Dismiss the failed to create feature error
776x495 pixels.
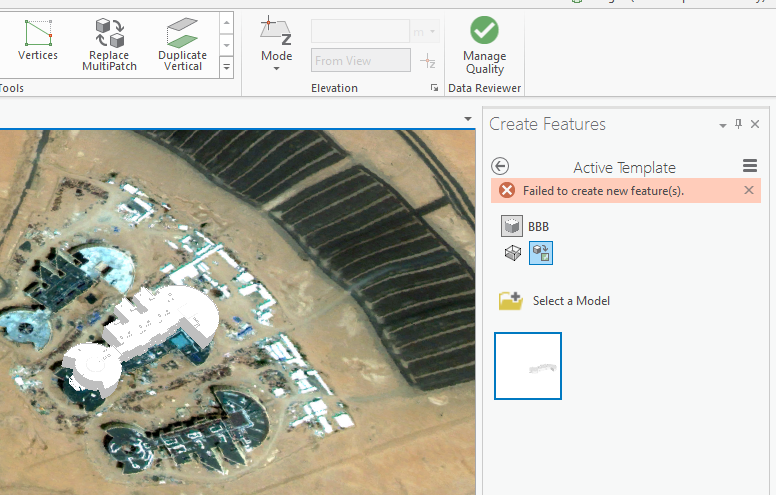[749, 190]
